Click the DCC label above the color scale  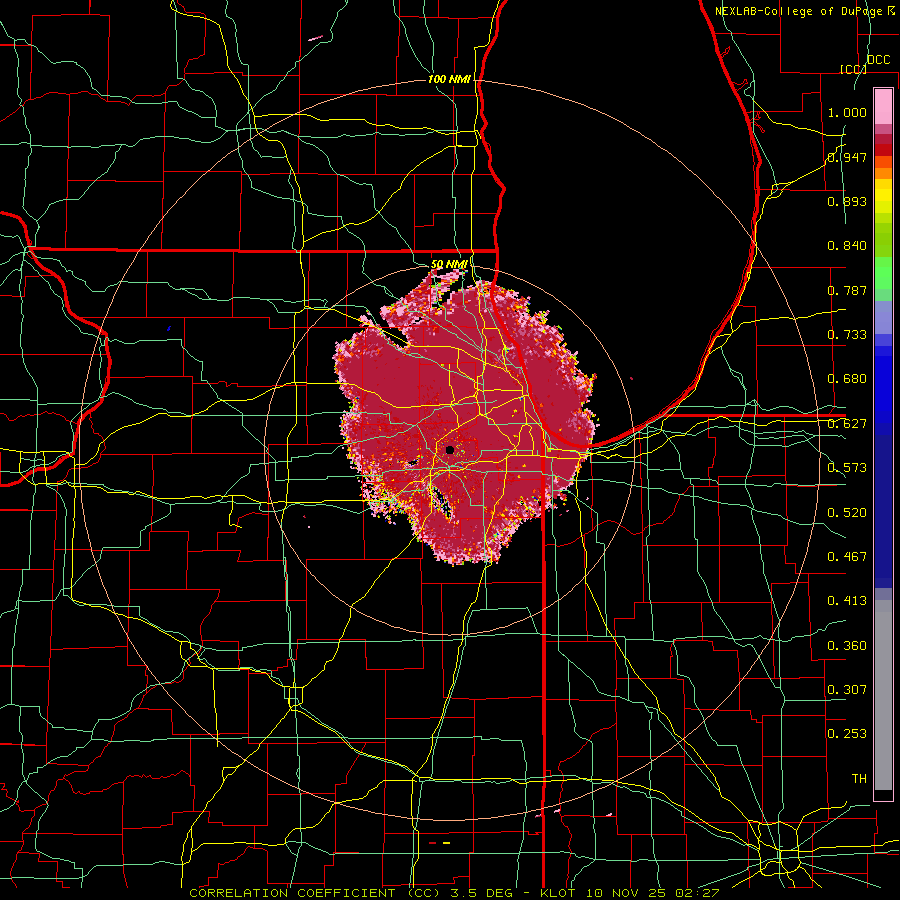tap(879, 60)
